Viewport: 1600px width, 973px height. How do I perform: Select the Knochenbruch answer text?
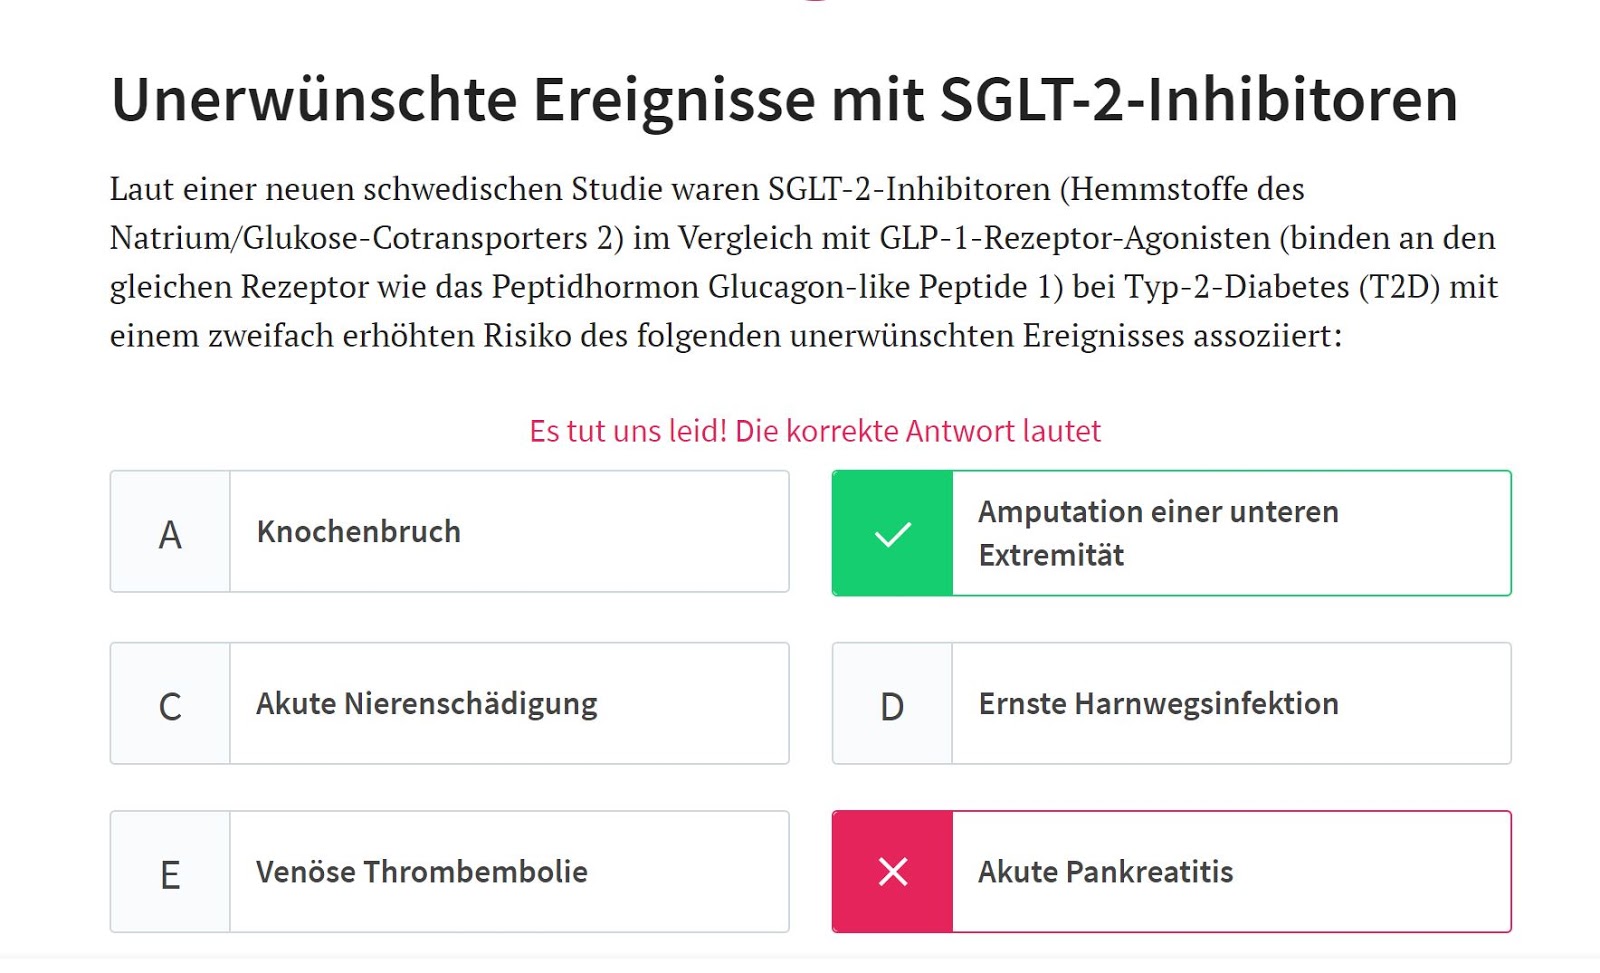358,532
